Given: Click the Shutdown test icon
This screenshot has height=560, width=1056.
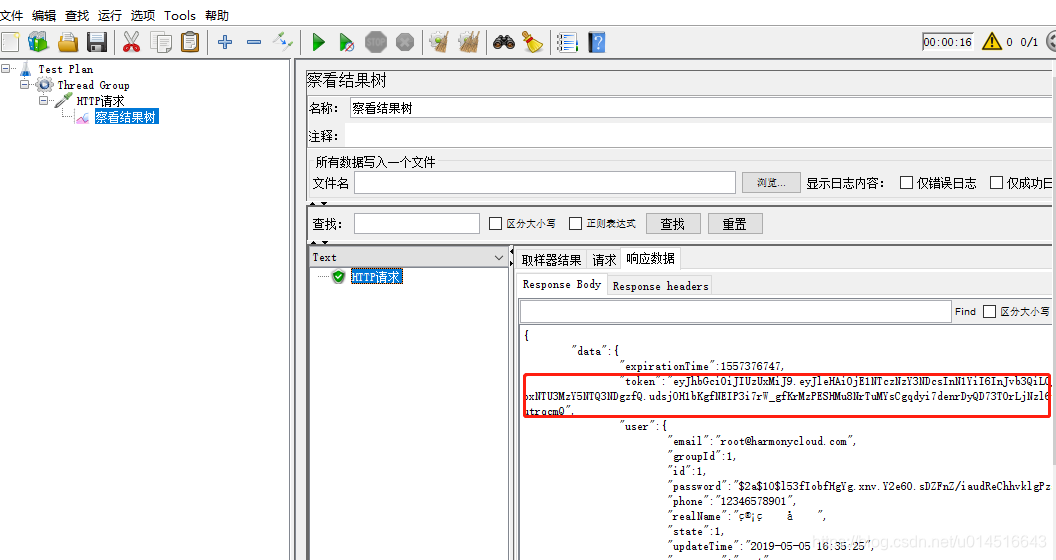Looking at the screenshot, I should 405,42.
